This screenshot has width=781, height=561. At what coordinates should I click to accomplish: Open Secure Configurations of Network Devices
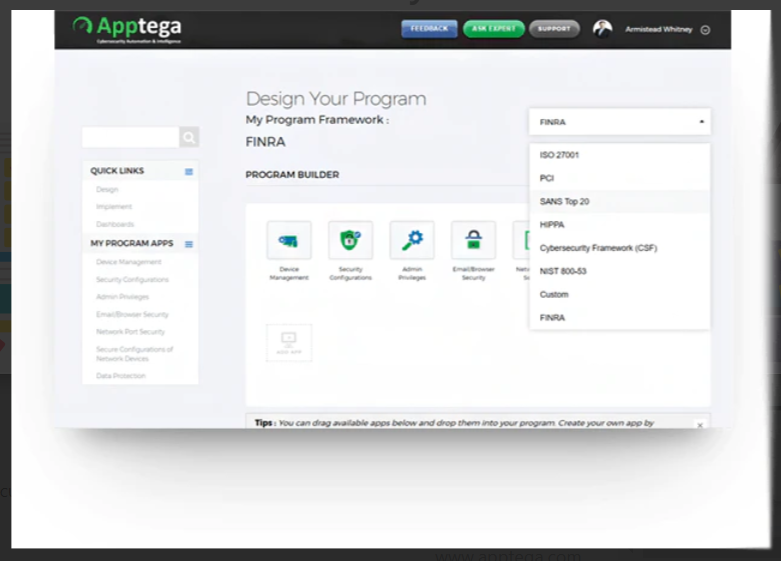[134, 354]
